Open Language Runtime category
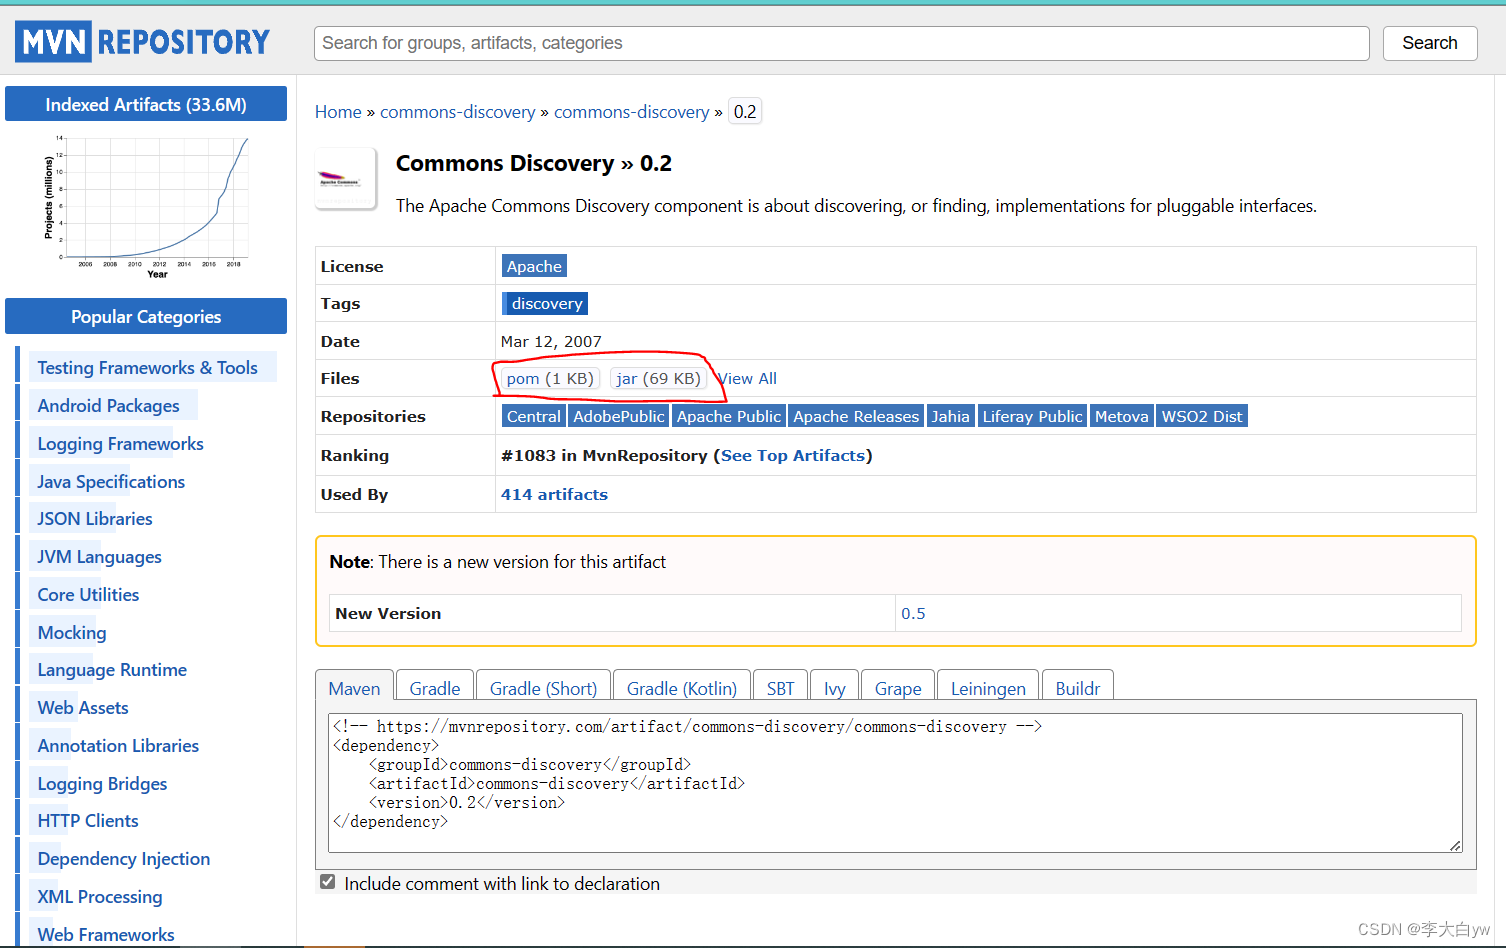Screen dimensions: 1506x948 click(112, 669)
